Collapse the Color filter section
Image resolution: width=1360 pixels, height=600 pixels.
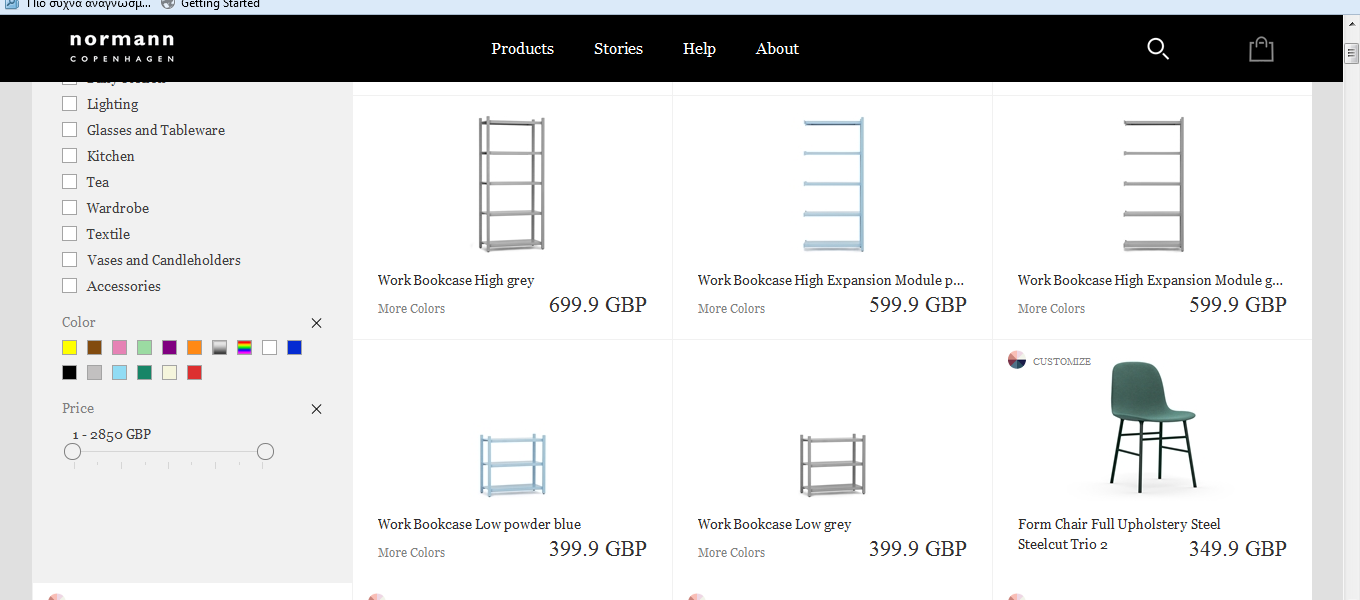click(x=317, y=323)
